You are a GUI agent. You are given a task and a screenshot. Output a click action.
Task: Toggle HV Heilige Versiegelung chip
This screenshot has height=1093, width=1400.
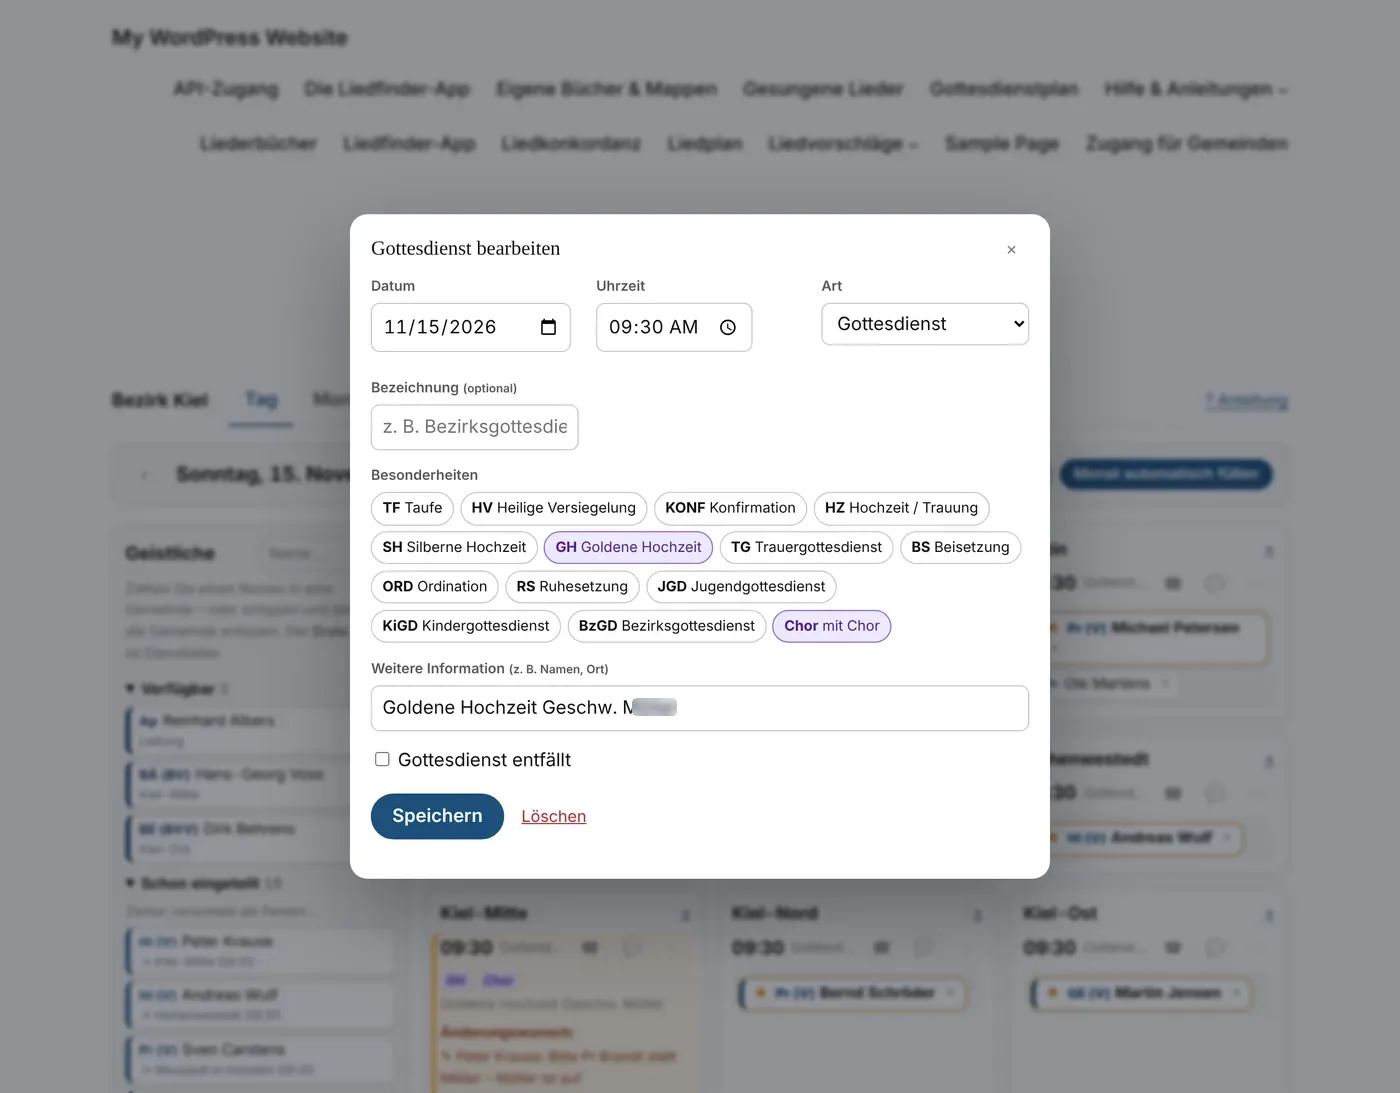[x=554, y=508]
